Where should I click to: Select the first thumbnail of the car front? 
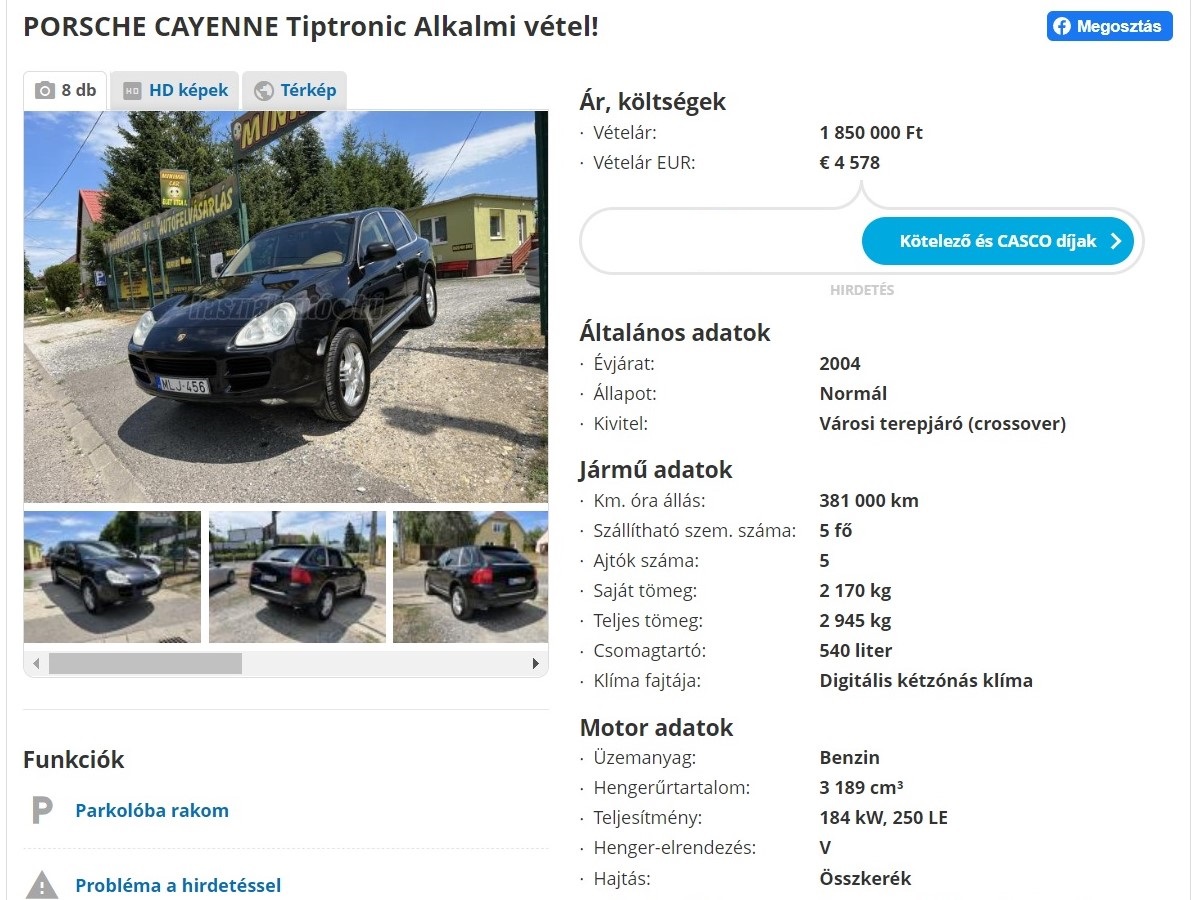112,577
